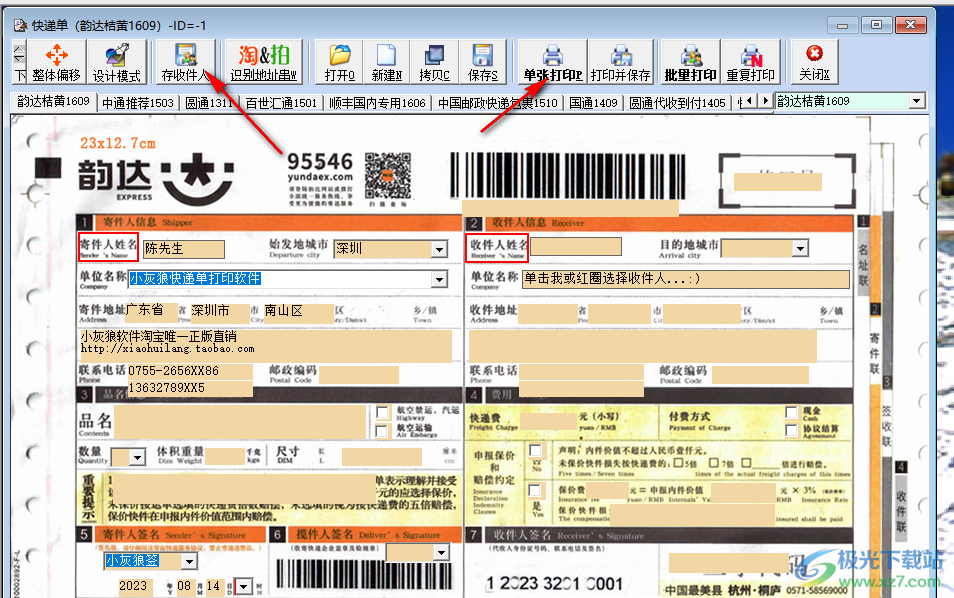Click the day field 14
Screen dimensions: 954x598
[x=213, y=586]
